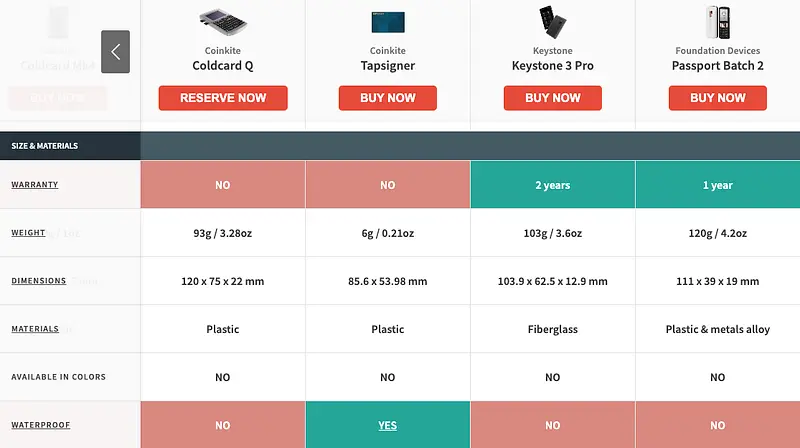Open Passport Batch 2 title link
This screenshot has height=448, width=800.
[717, 67]
